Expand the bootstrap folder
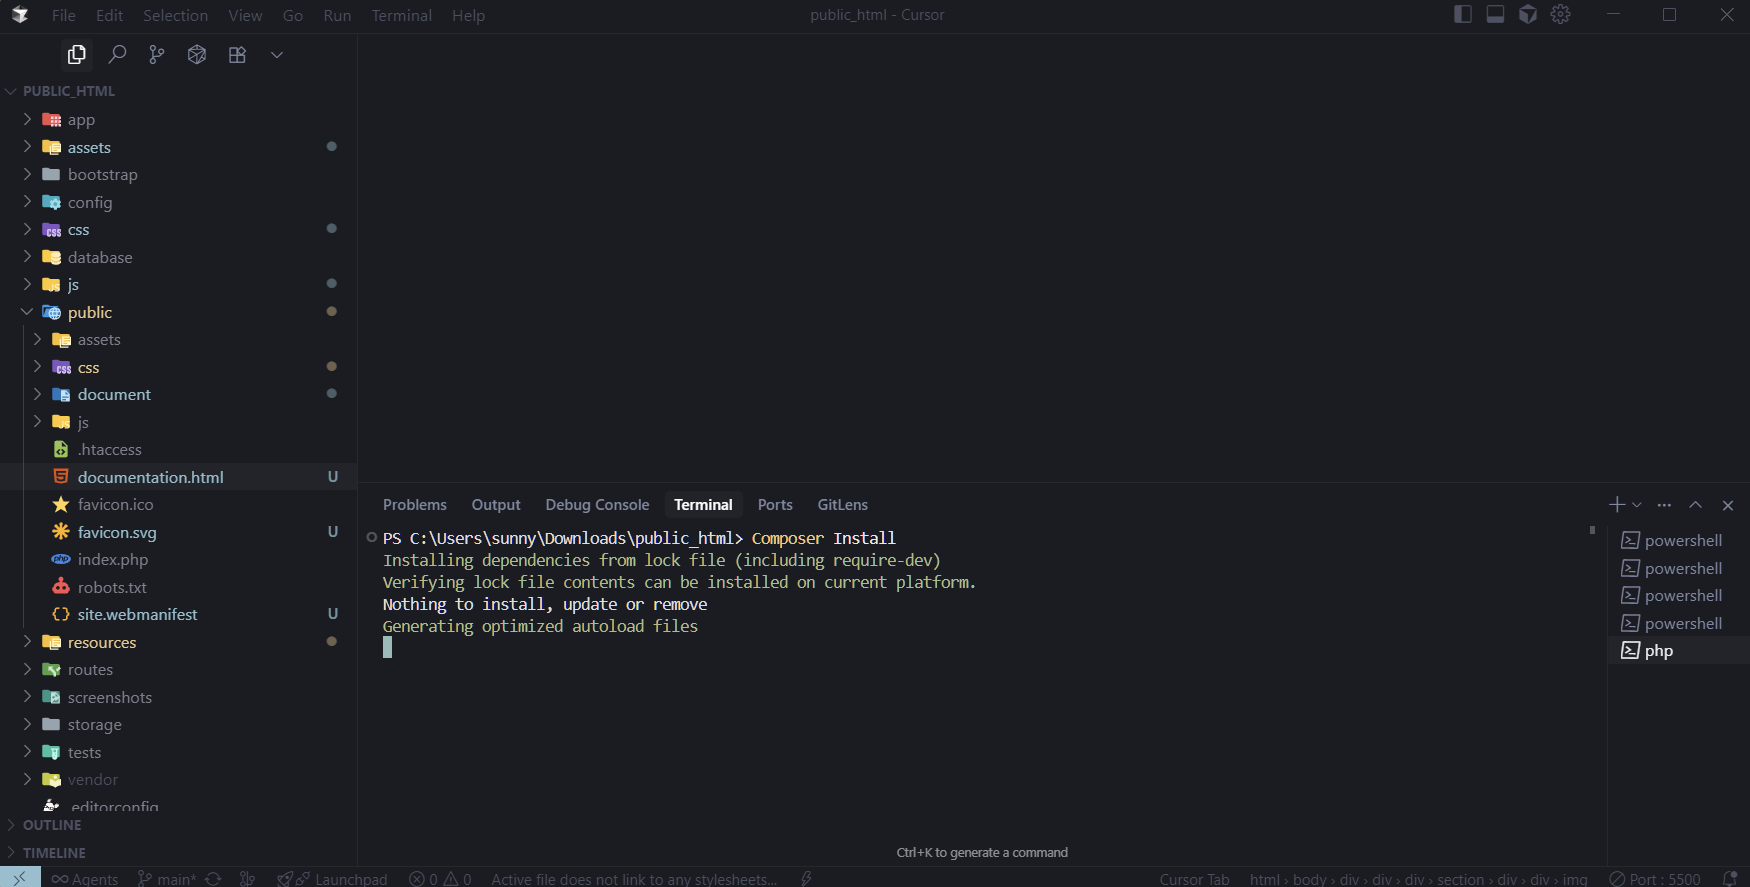The height and width of the screenshot is (887, 1750). (102, 175)
